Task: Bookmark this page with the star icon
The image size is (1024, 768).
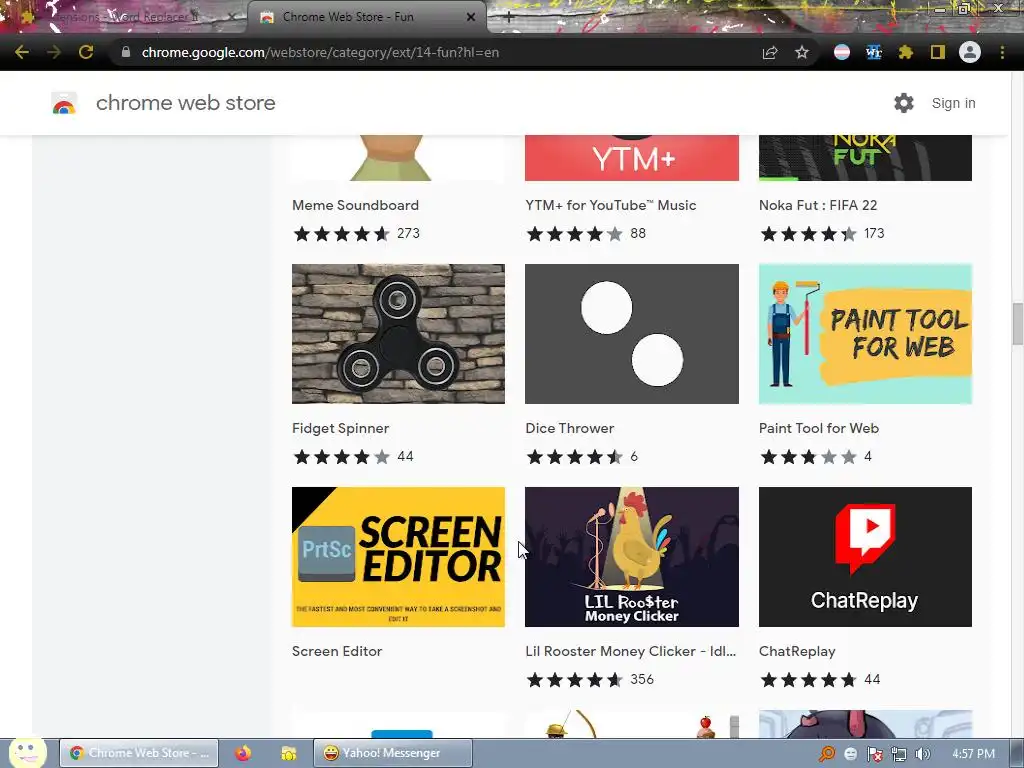Action: click(802, 52)
